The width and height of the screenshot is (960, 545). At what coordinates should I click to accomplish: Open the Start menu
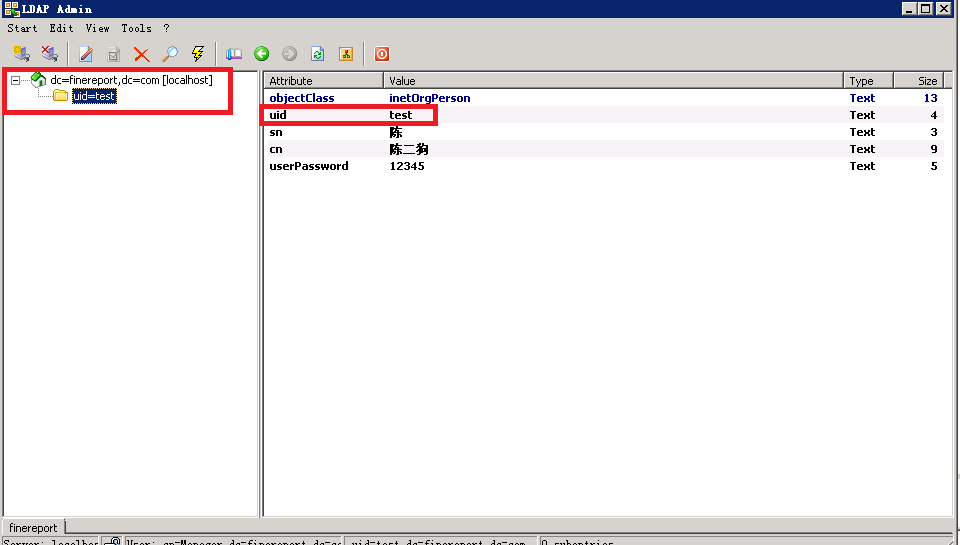(x=22, y=28)
